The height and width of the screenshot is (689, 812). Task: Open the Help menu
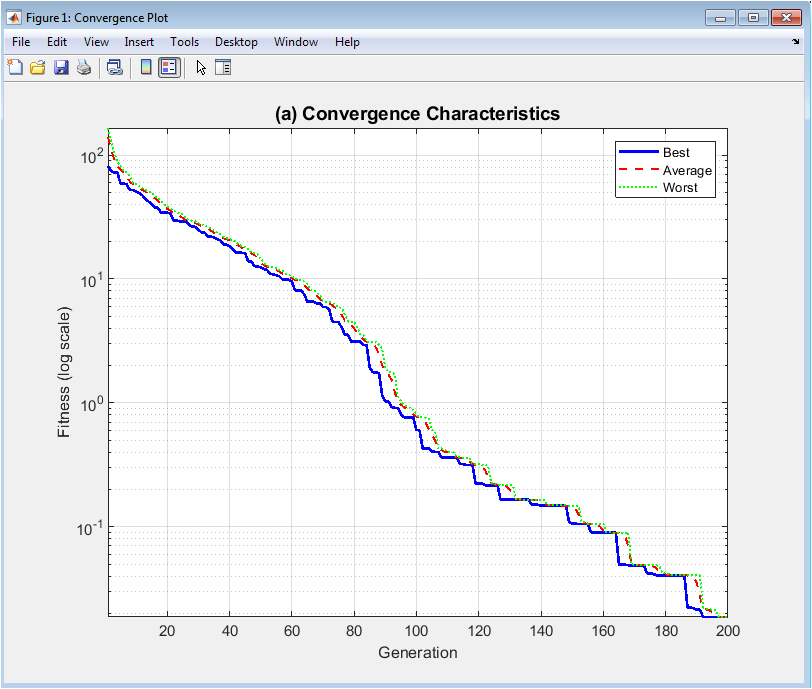[347, 42]
